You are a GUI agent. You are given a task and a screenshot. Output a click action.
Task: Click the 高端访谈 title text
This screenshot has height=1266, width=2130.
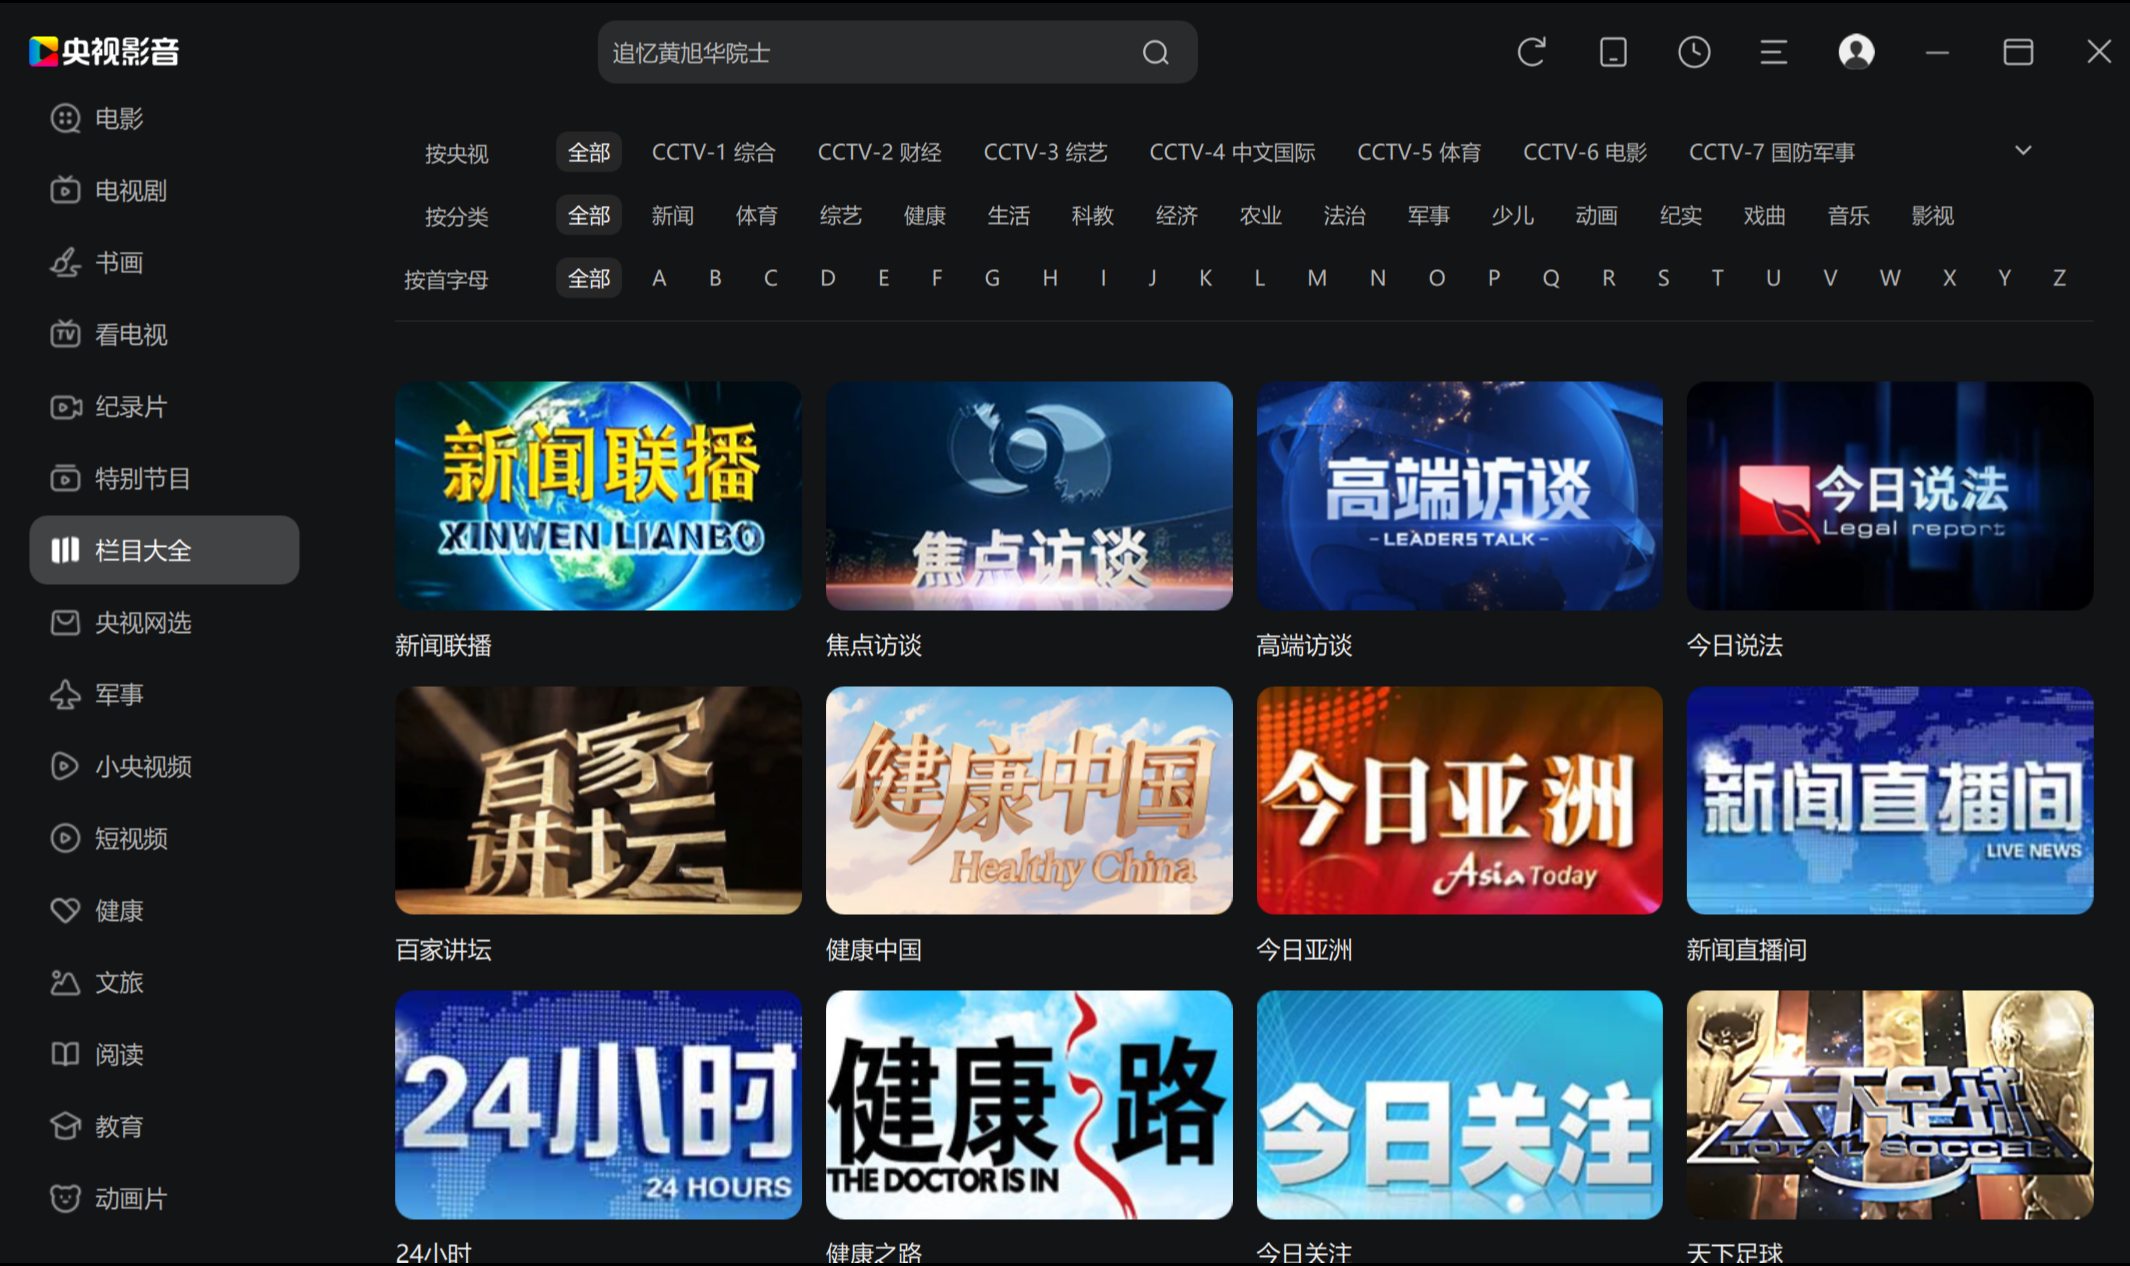1304,645
